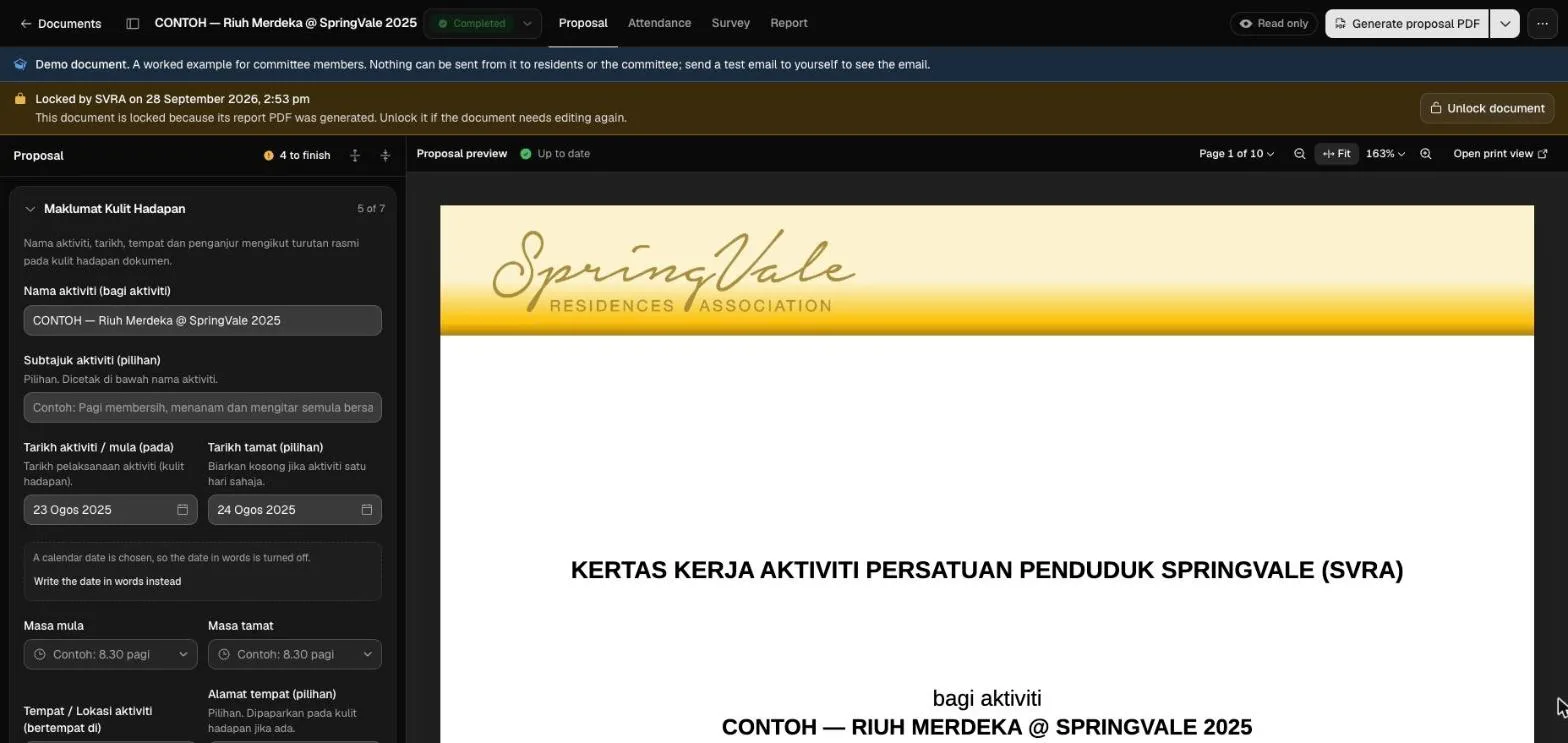Screen dimensions: 1568x743
Task: Switch to the Attendance tab
Action: point(659,23)
